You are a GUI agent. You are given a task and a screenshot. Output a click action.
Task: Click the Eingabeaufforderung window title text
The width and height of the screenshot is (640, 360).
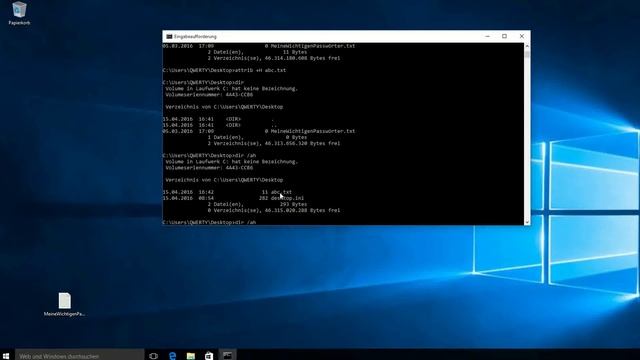pyautogui.click(x=196, y=36)
